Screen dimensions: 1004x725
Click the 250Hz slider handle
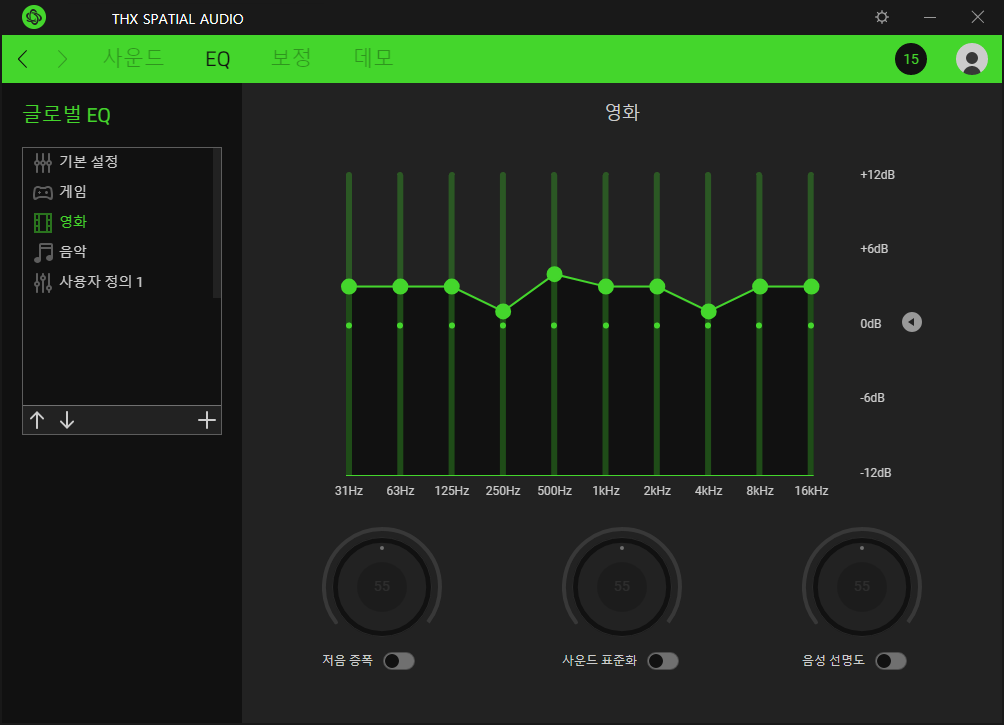(x=503, y=312)
